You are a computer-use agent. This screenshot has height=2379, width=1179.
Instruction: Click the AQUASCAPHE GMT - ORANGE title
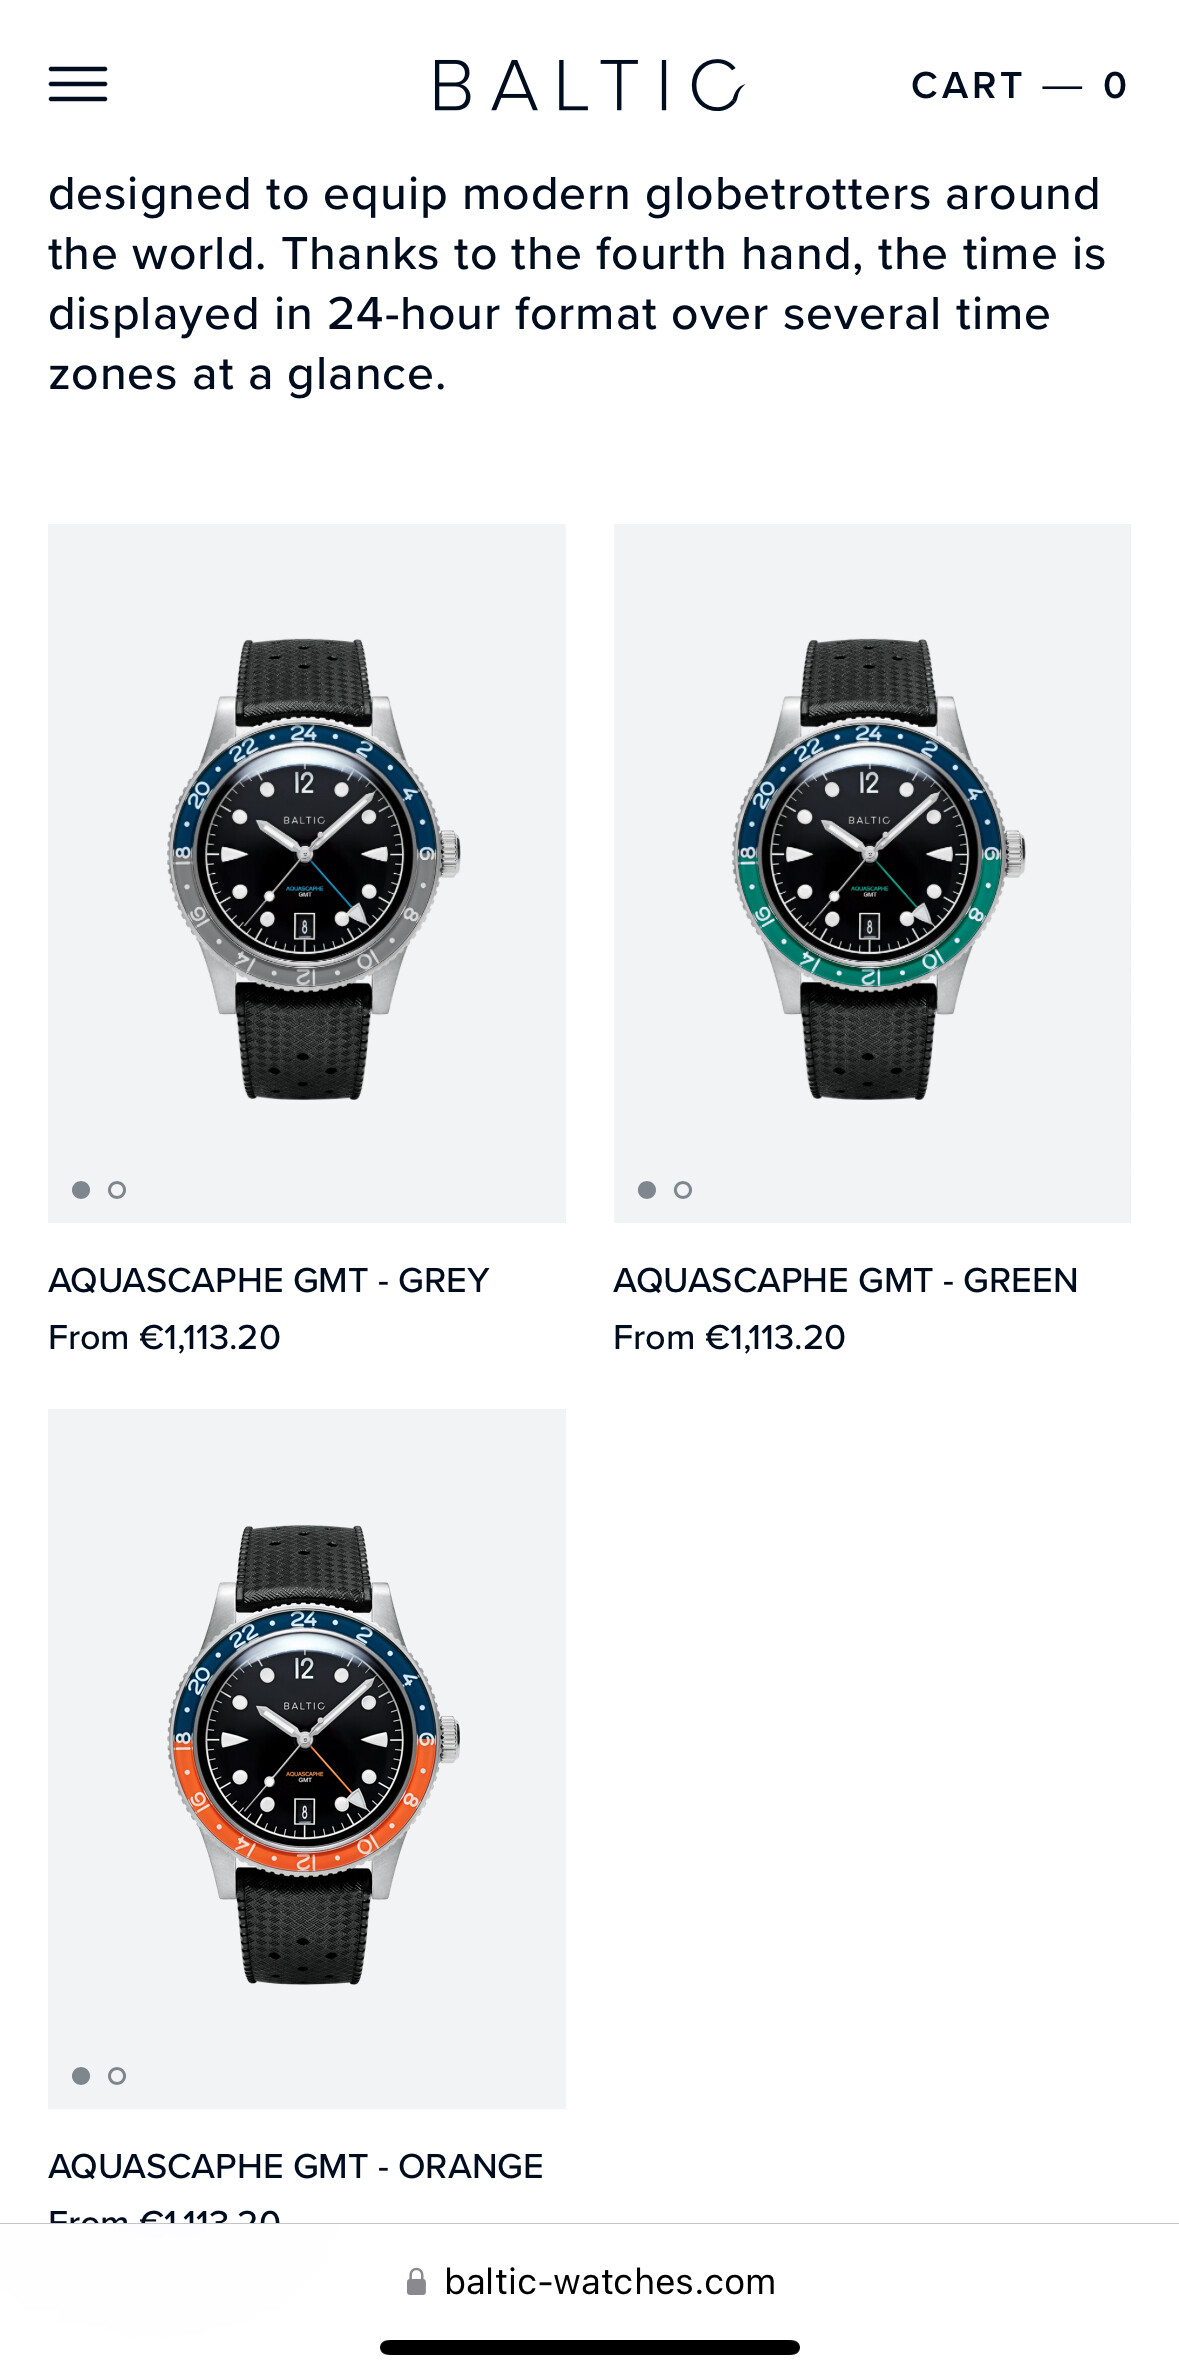click(296, 2167)
